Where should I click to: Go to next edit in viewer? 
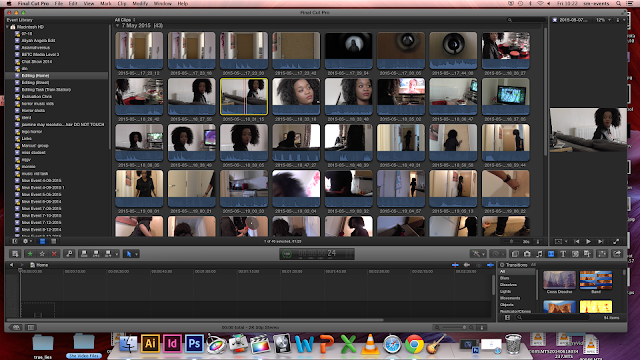point(600,242)
